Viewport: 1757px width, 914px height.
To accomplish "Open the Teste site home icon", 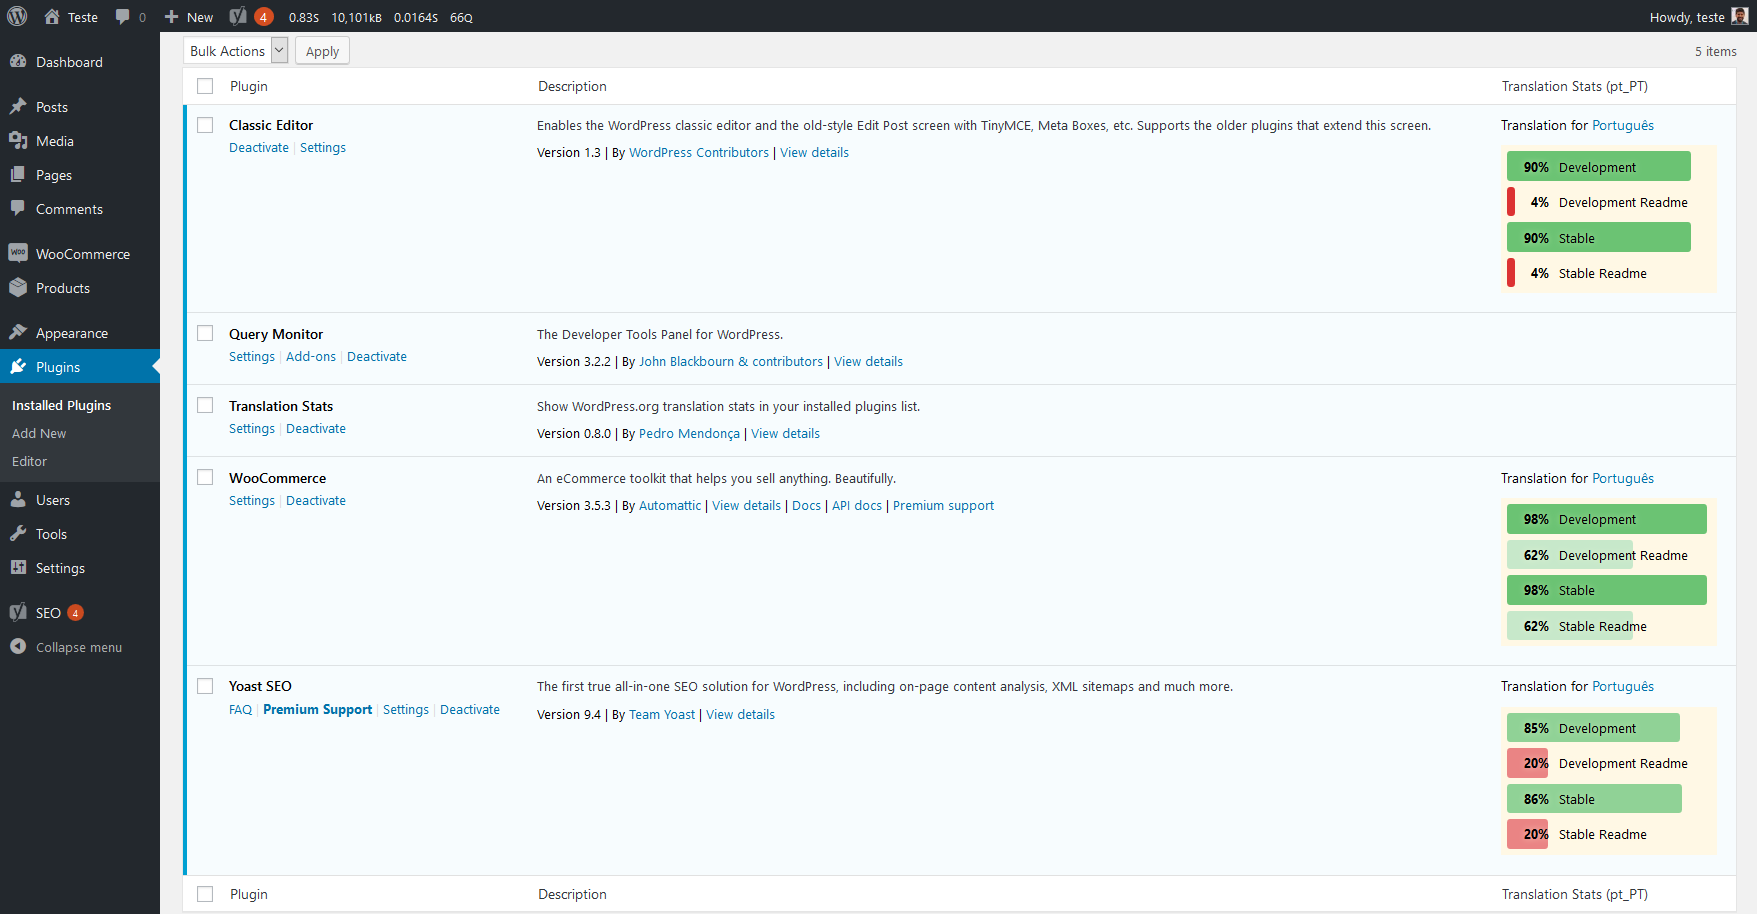I will 52,16.
